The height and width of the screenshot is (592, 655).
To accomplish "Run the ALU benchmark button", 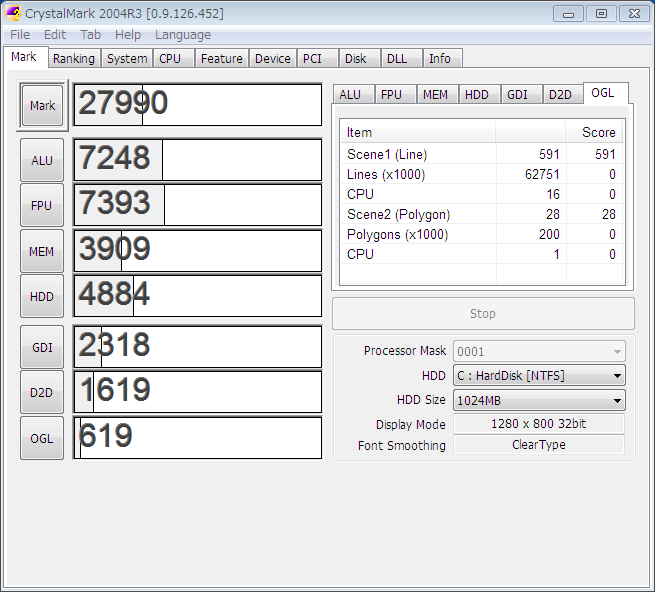I will pyautogui.click(x=42, y=160).
